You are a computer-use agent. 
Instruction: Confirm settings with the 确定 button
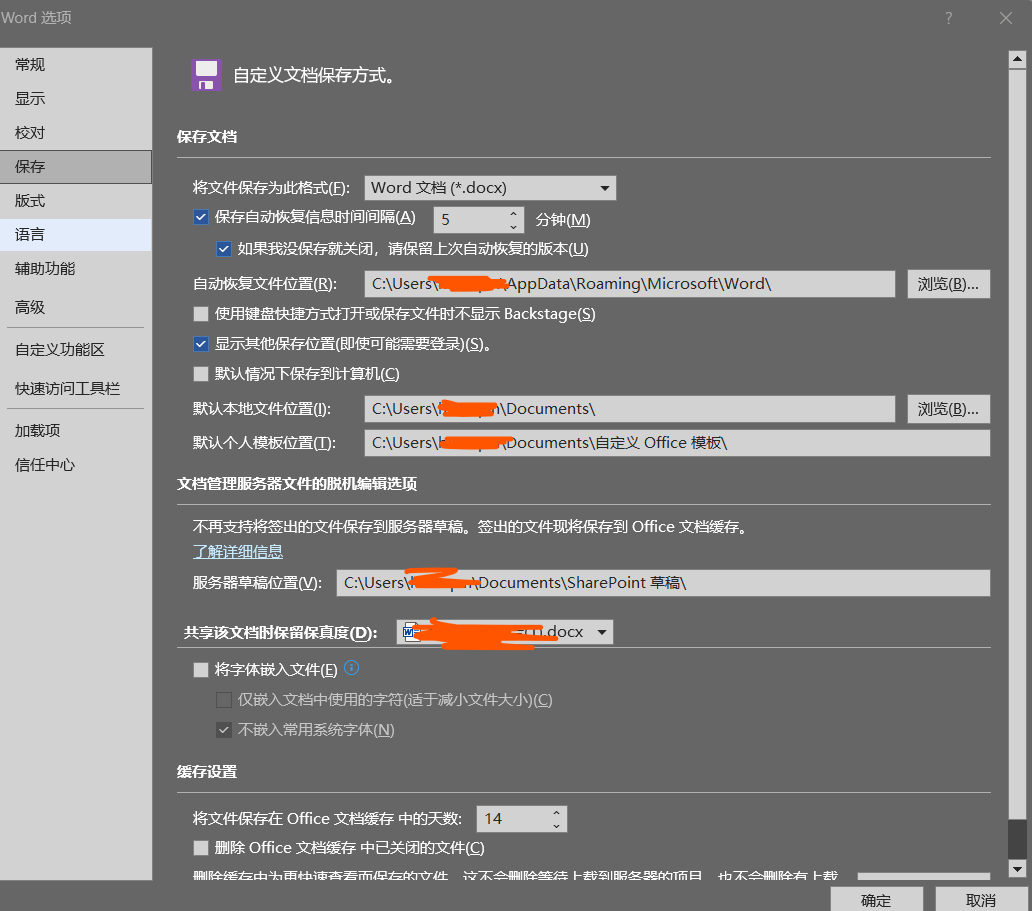click(x=876, y=899)
